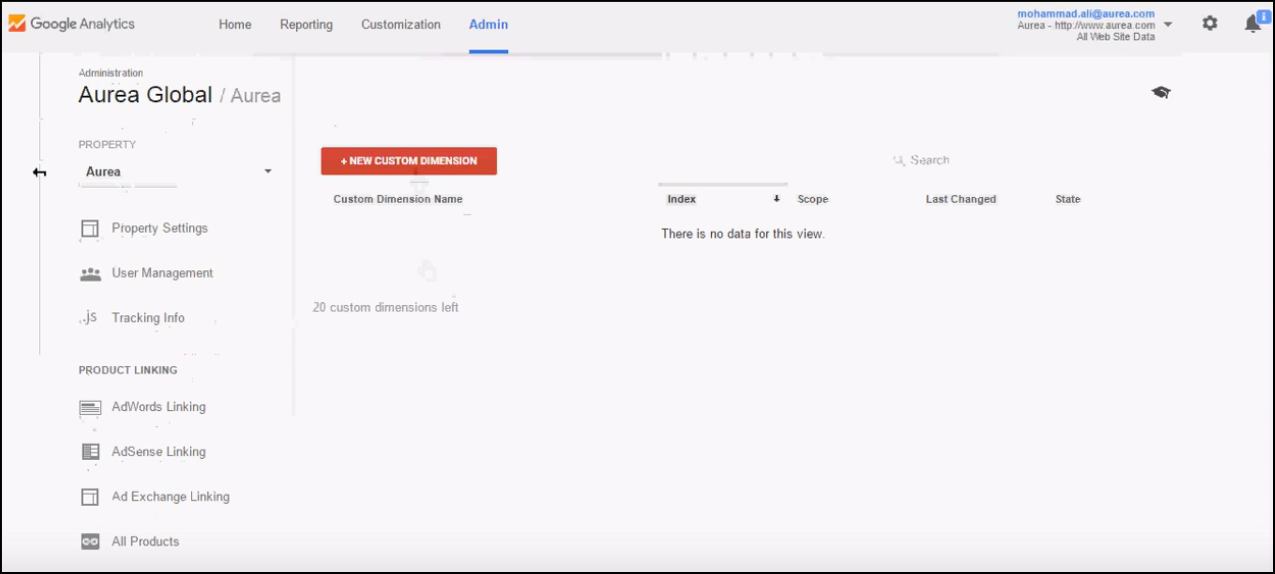Click the Google Analytics logo

[71, 24]
